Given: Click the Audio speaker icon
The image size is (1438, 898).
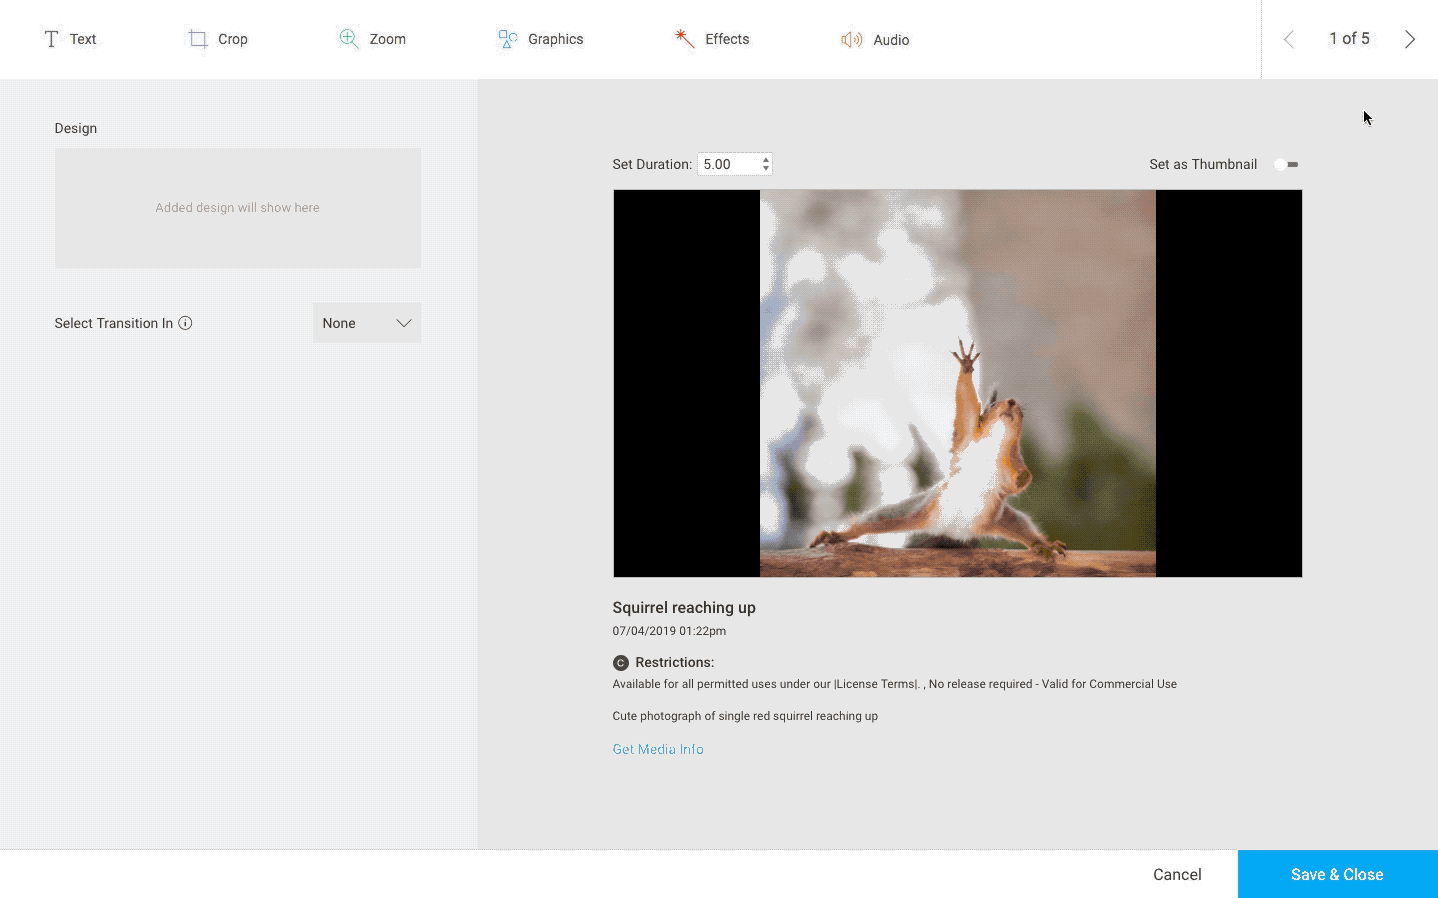Looking at the screenshot, I should pos(852,40).
